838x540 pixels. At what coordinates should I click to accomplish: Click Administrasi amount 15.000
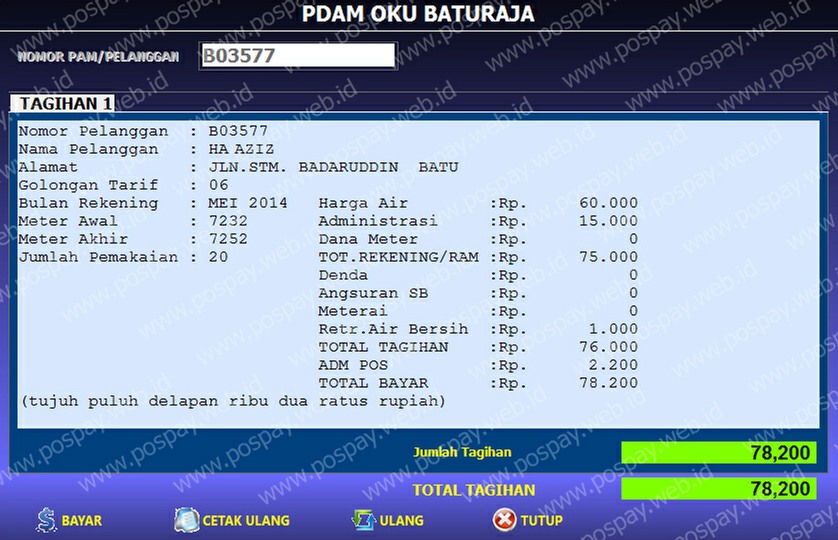click(608, 221)
